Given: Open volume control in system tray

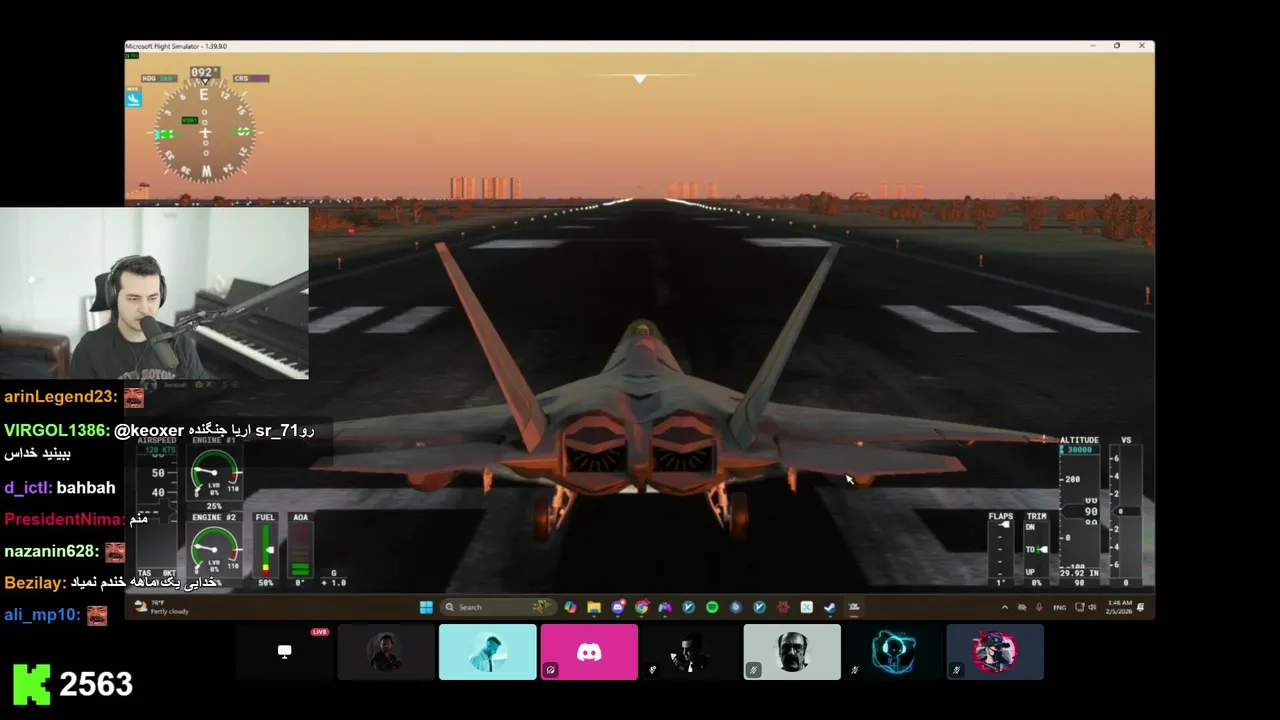Looking at the screenshot, I should click(x=1091, y=607).
